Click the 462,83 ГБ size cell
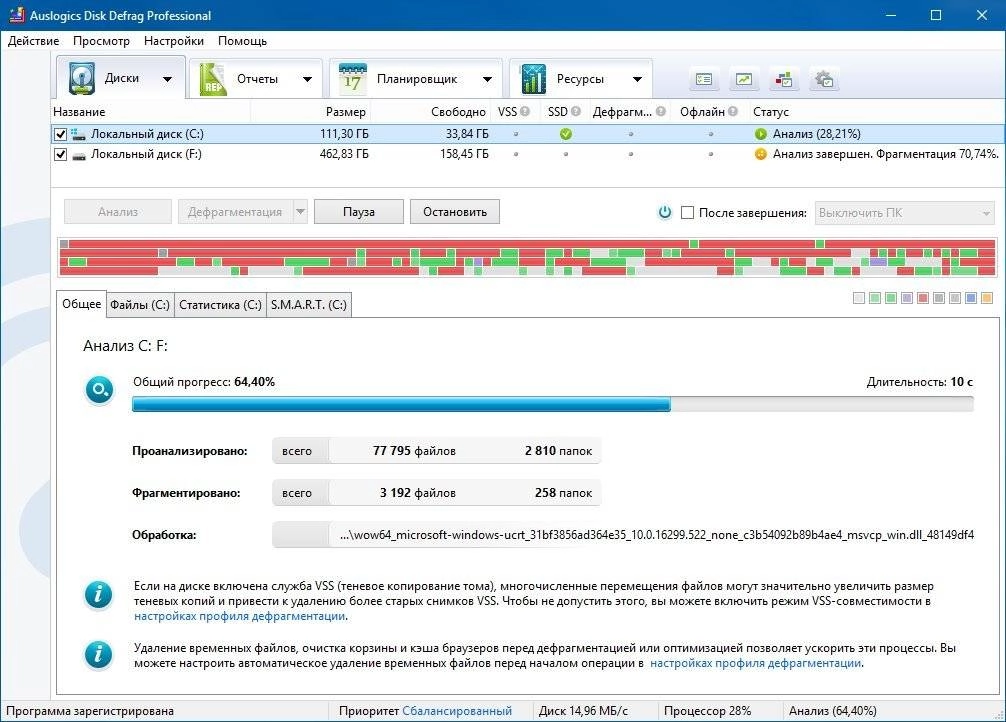Viewport: 1006px width, 722px height. point(344,154)
